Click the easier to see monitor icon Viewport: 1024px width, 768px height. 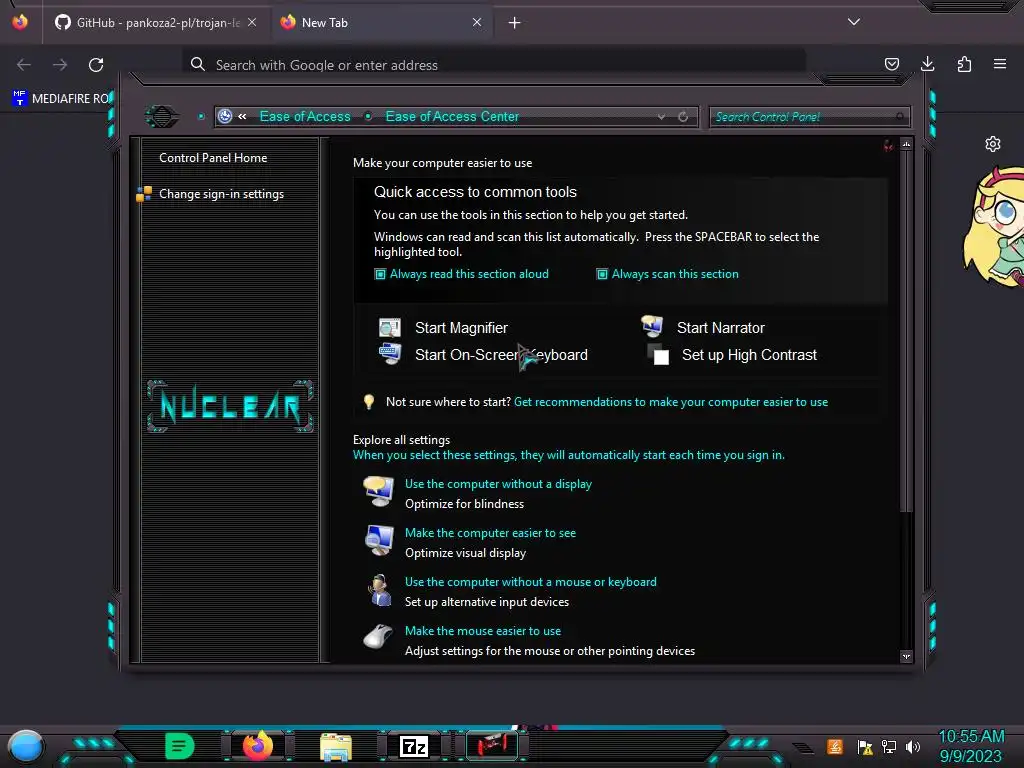point(379,541)
